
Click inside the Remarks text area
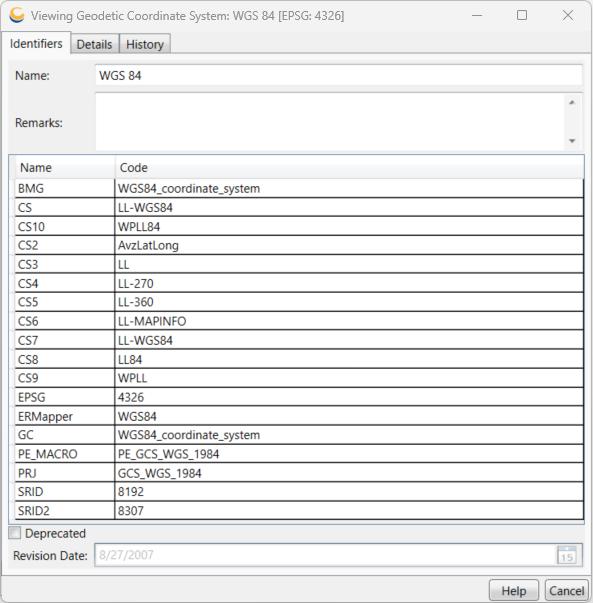point(330,122)
